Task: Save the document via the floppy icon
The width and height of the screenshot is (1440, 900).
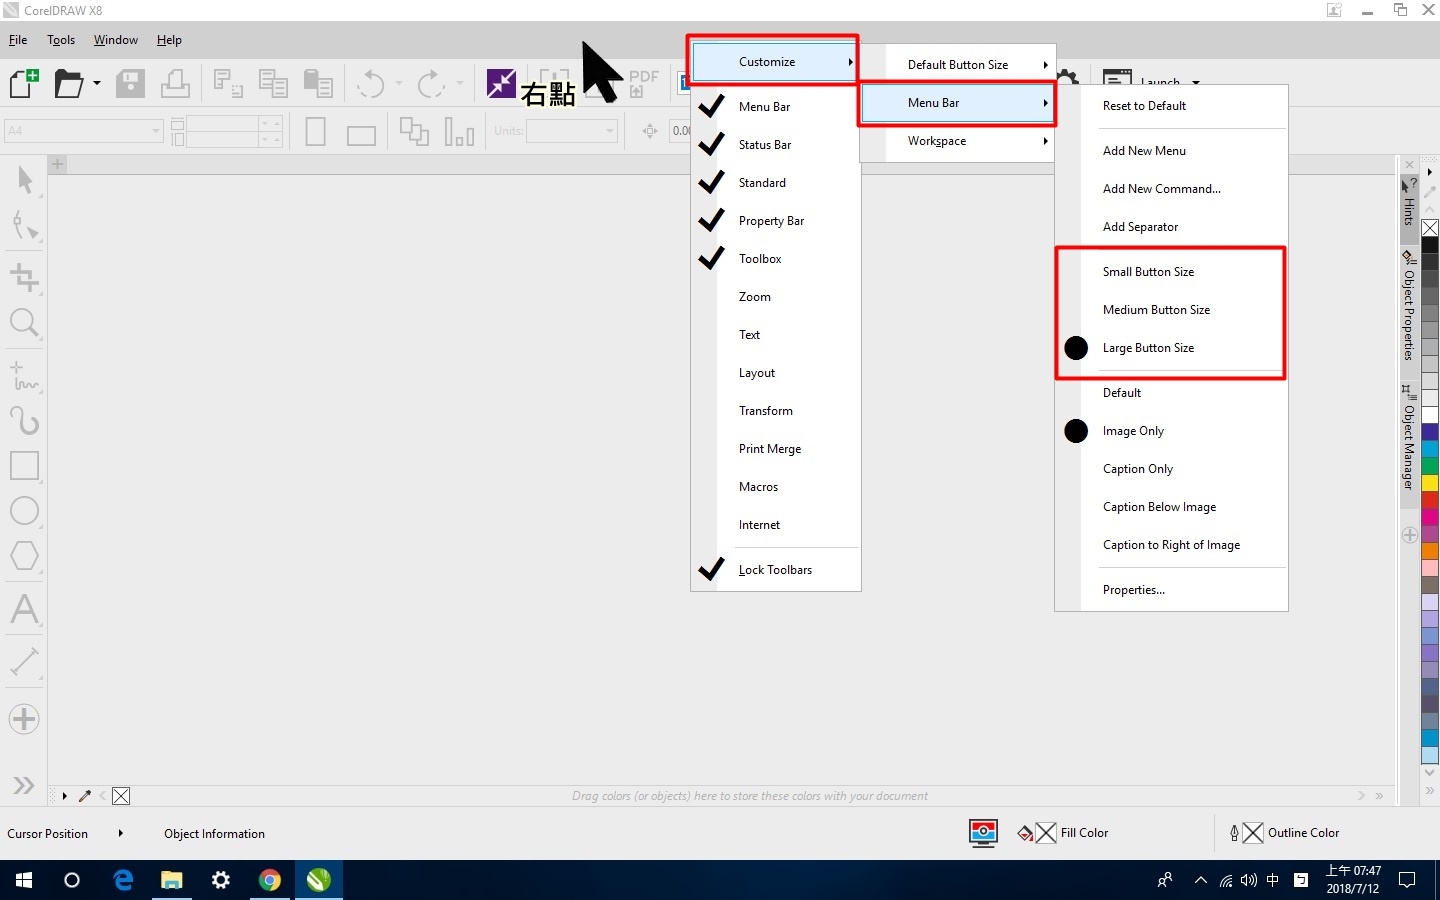Action: pyautogui.click(x=130, y=83)
